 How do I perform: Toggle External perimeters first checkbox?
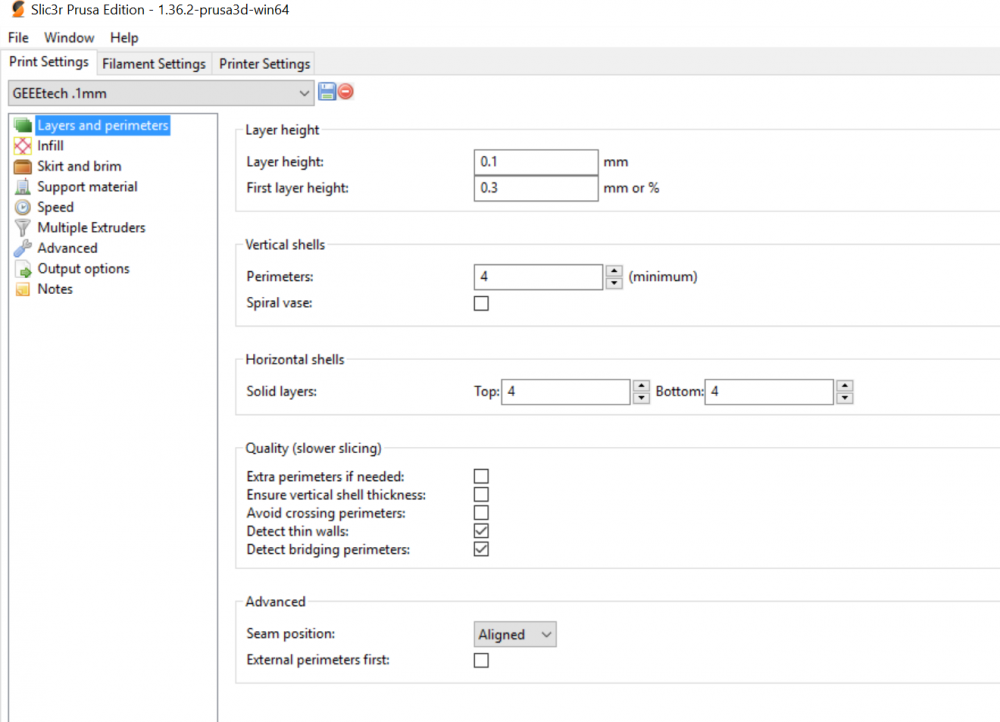[481, 660]
